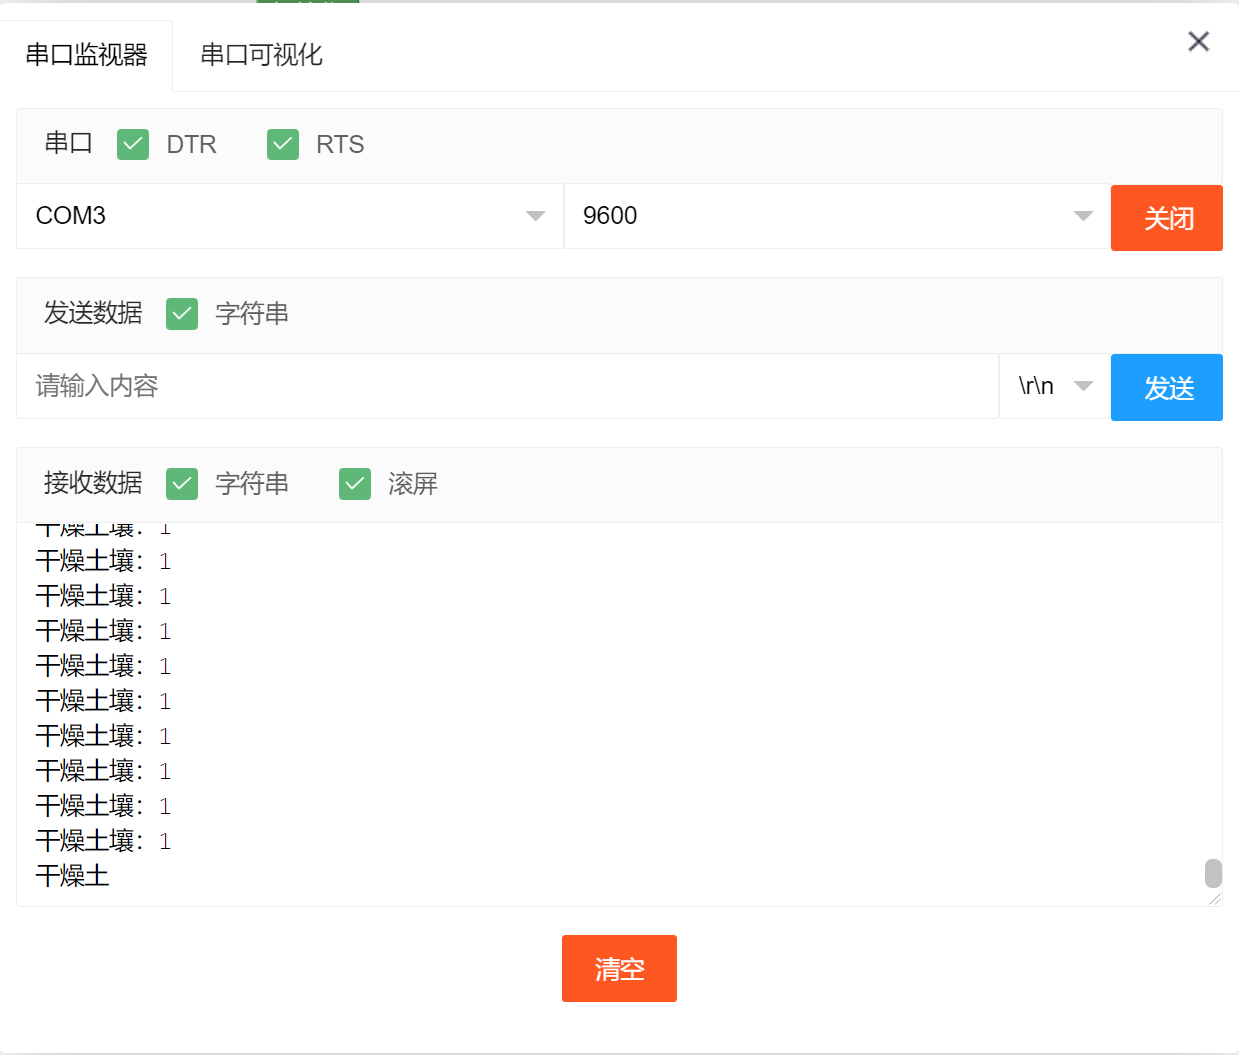Screen dimensions: 1239x1055
Task: Click the received data scrollbar thumb
Action: [x=1213, y=873]
